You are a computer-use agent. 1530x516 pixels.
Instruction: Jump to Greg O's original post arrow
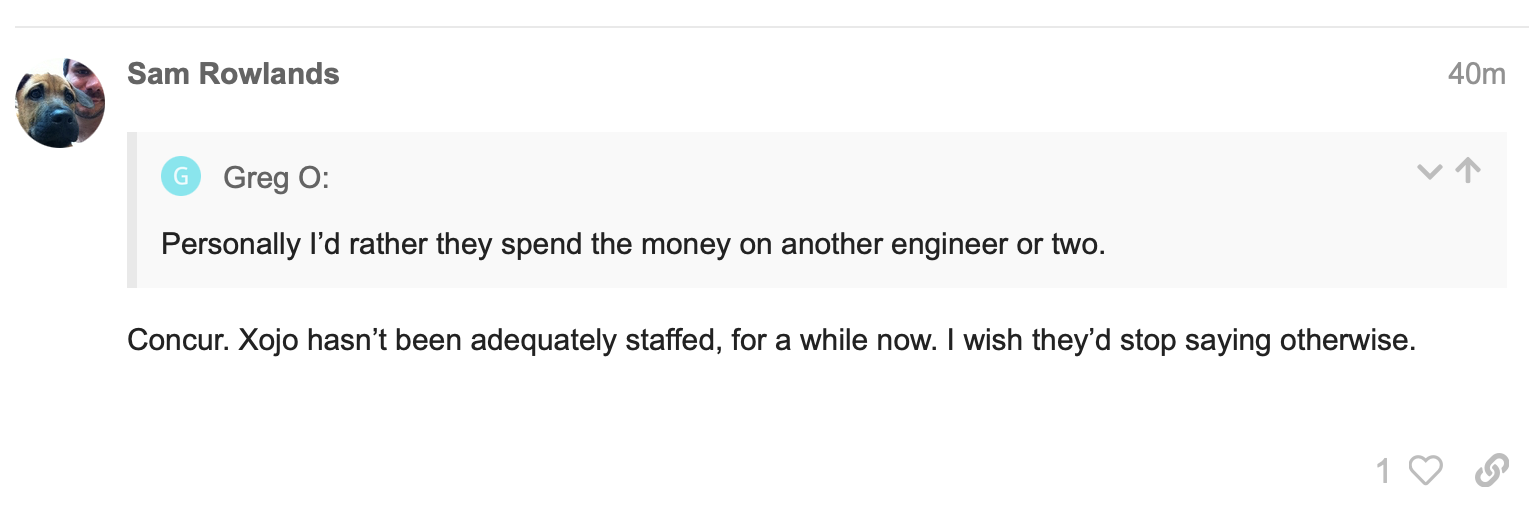(1468, 171)
